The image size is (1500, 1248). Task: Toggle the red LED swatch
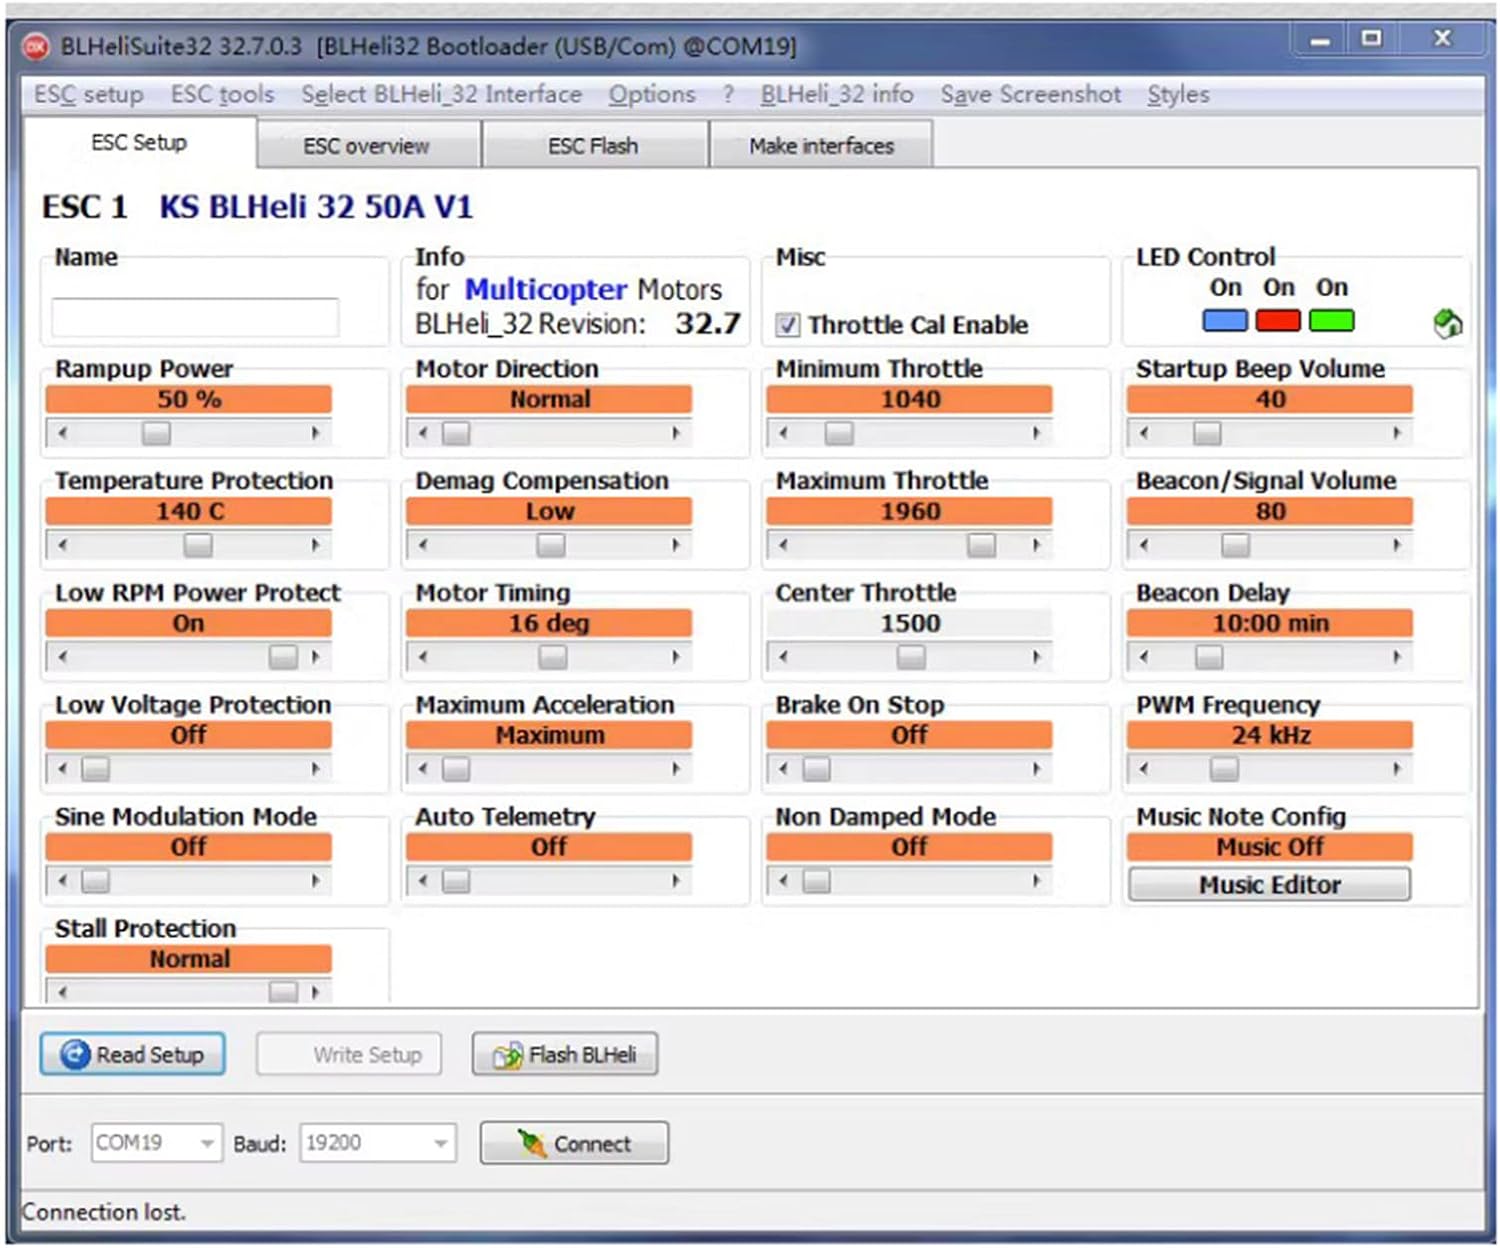click(1277, 321)
